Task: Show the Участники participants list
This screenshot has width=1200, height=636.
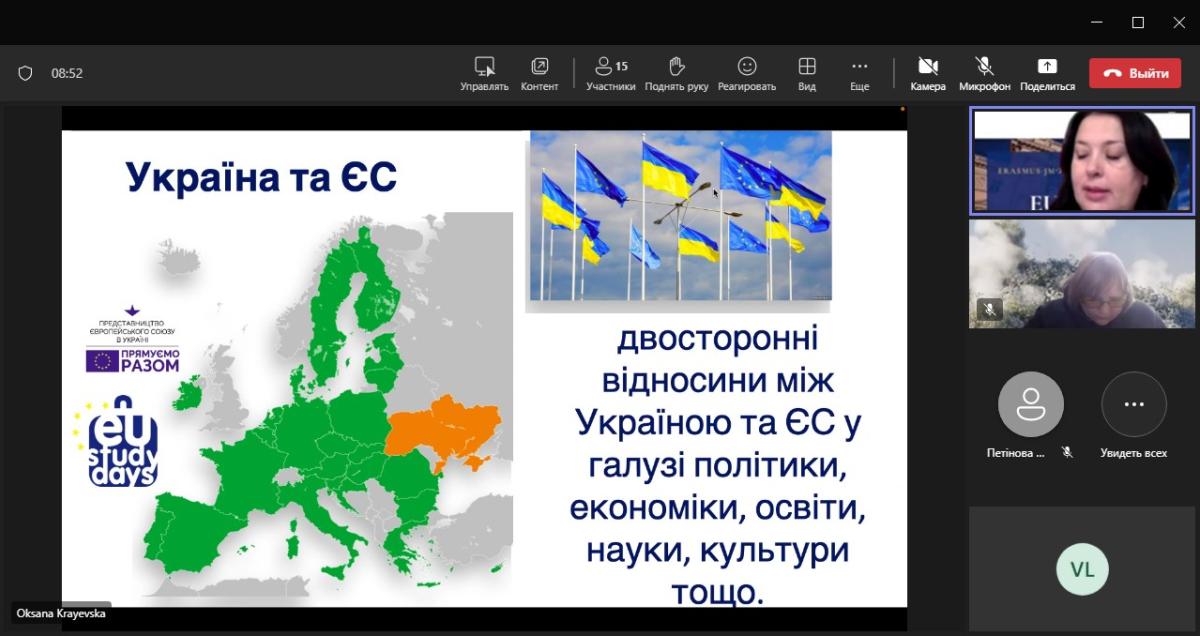Action: (610, 74)
